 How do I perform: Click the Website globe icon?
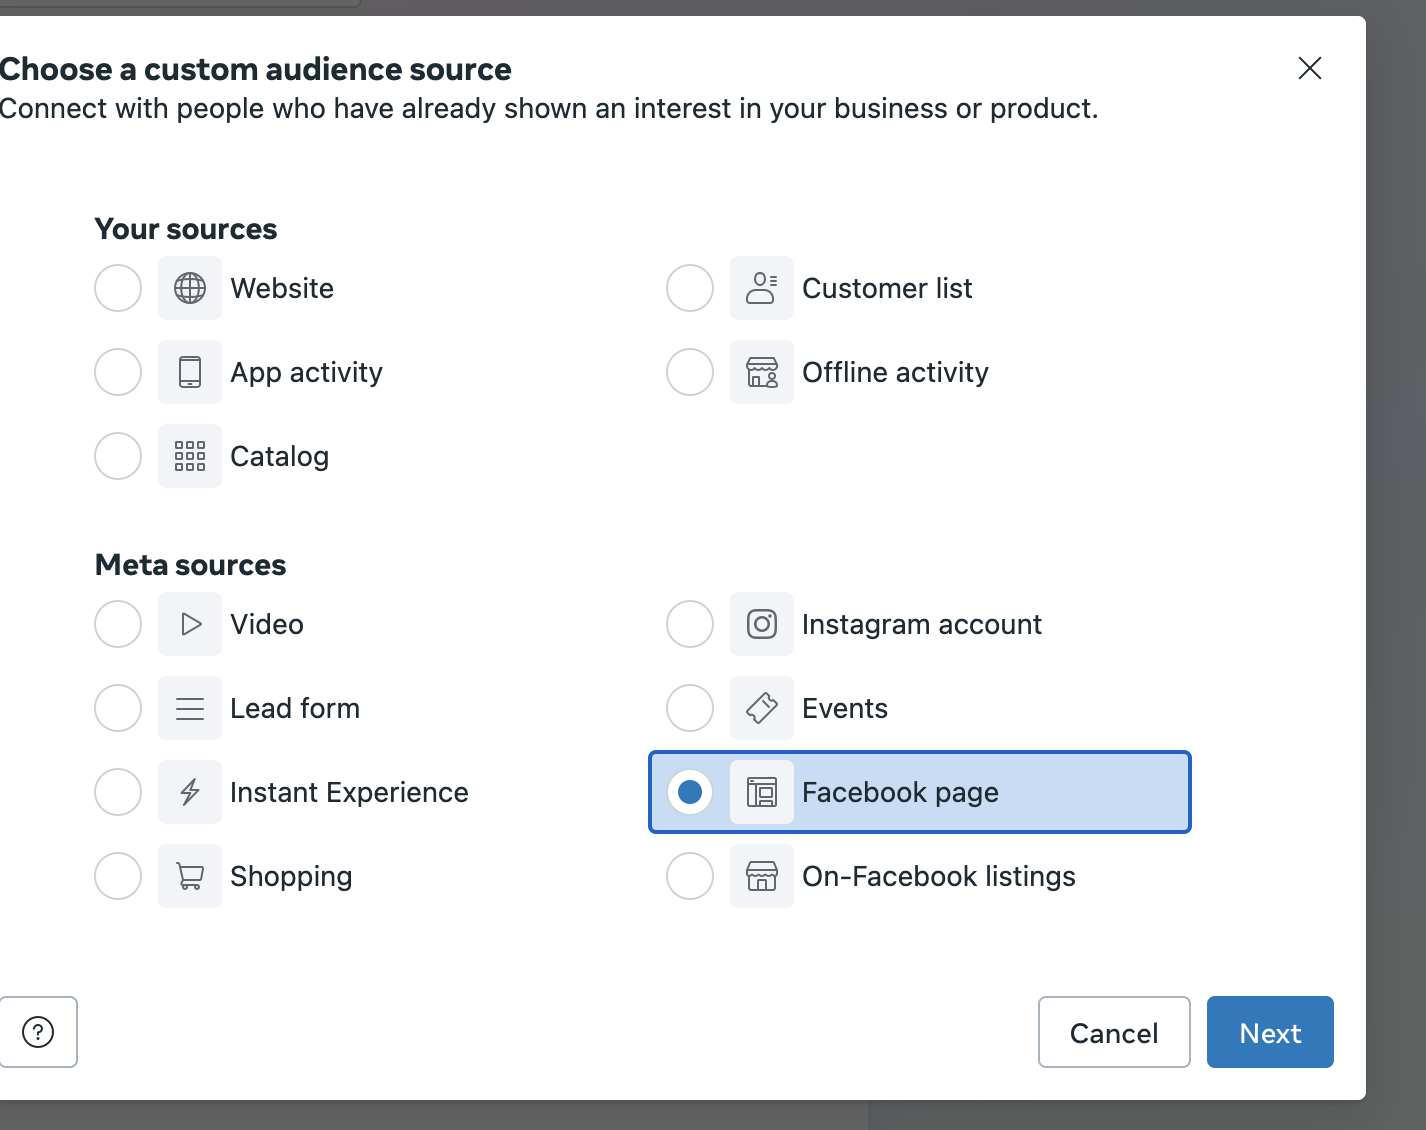point(190,288)
